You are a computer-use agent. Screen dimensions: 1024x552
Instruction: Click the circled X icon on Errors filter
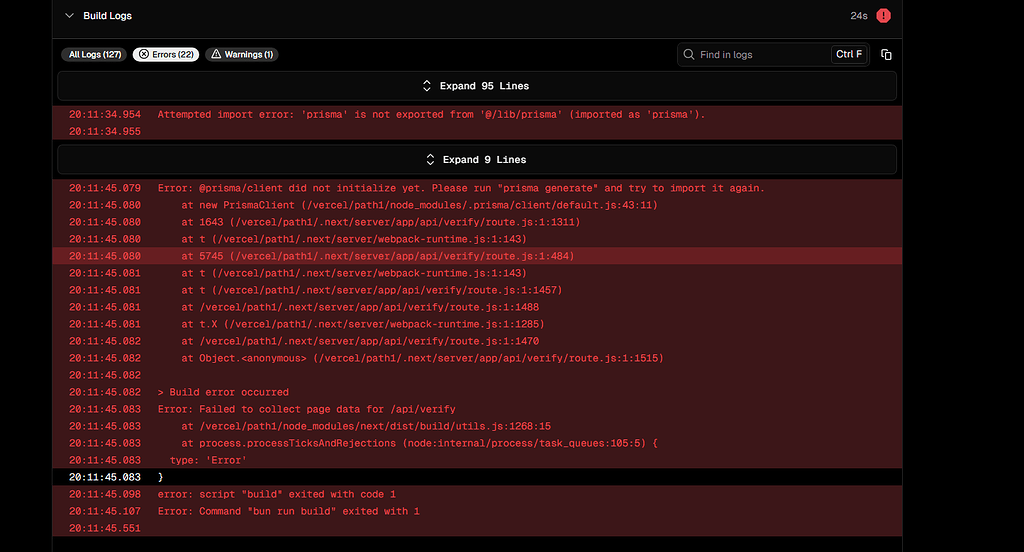click(144, 54)
